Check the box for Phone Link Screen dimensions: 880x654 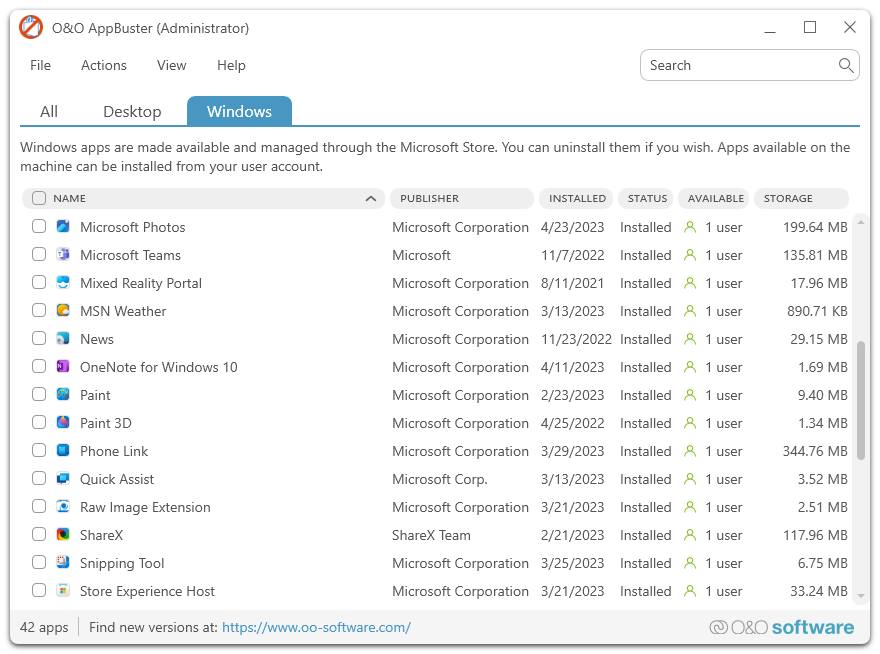coord(39,451)
